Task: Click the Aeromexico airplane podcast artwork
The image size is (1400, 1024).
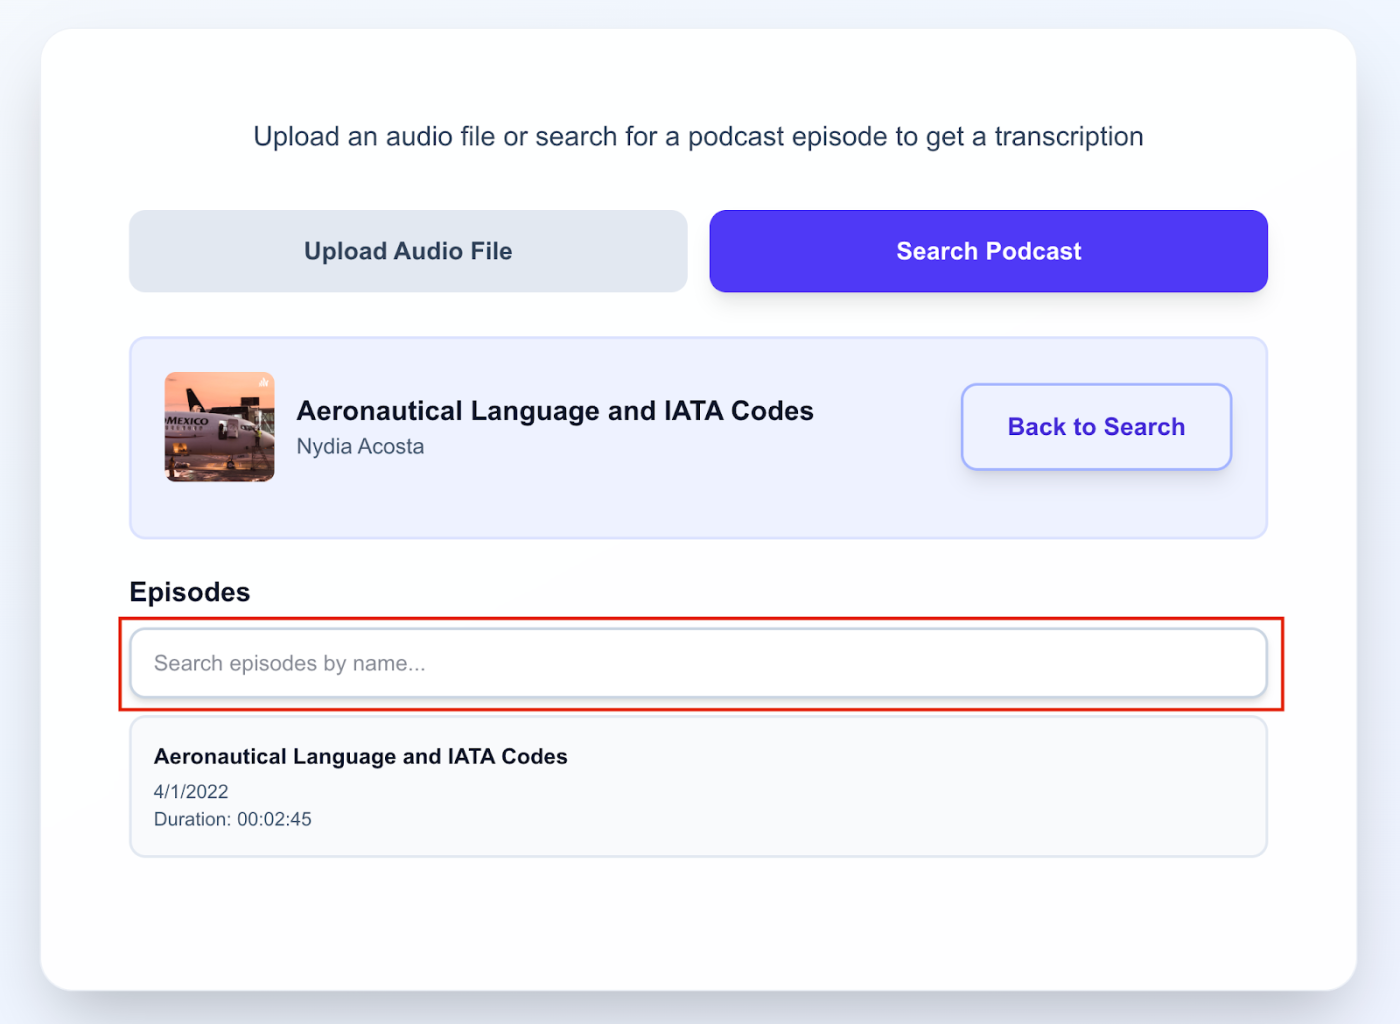Action: (x=219, y=427)
